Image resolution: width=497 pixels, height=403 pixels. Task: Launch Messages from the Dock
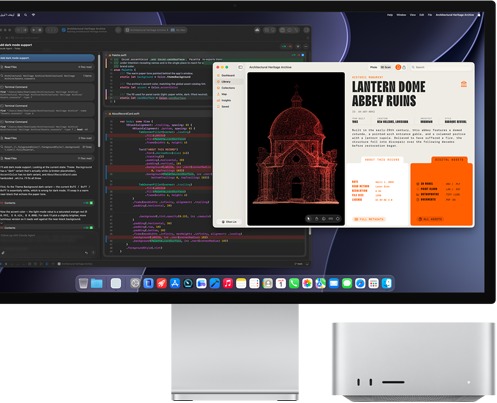pos(347,284)
